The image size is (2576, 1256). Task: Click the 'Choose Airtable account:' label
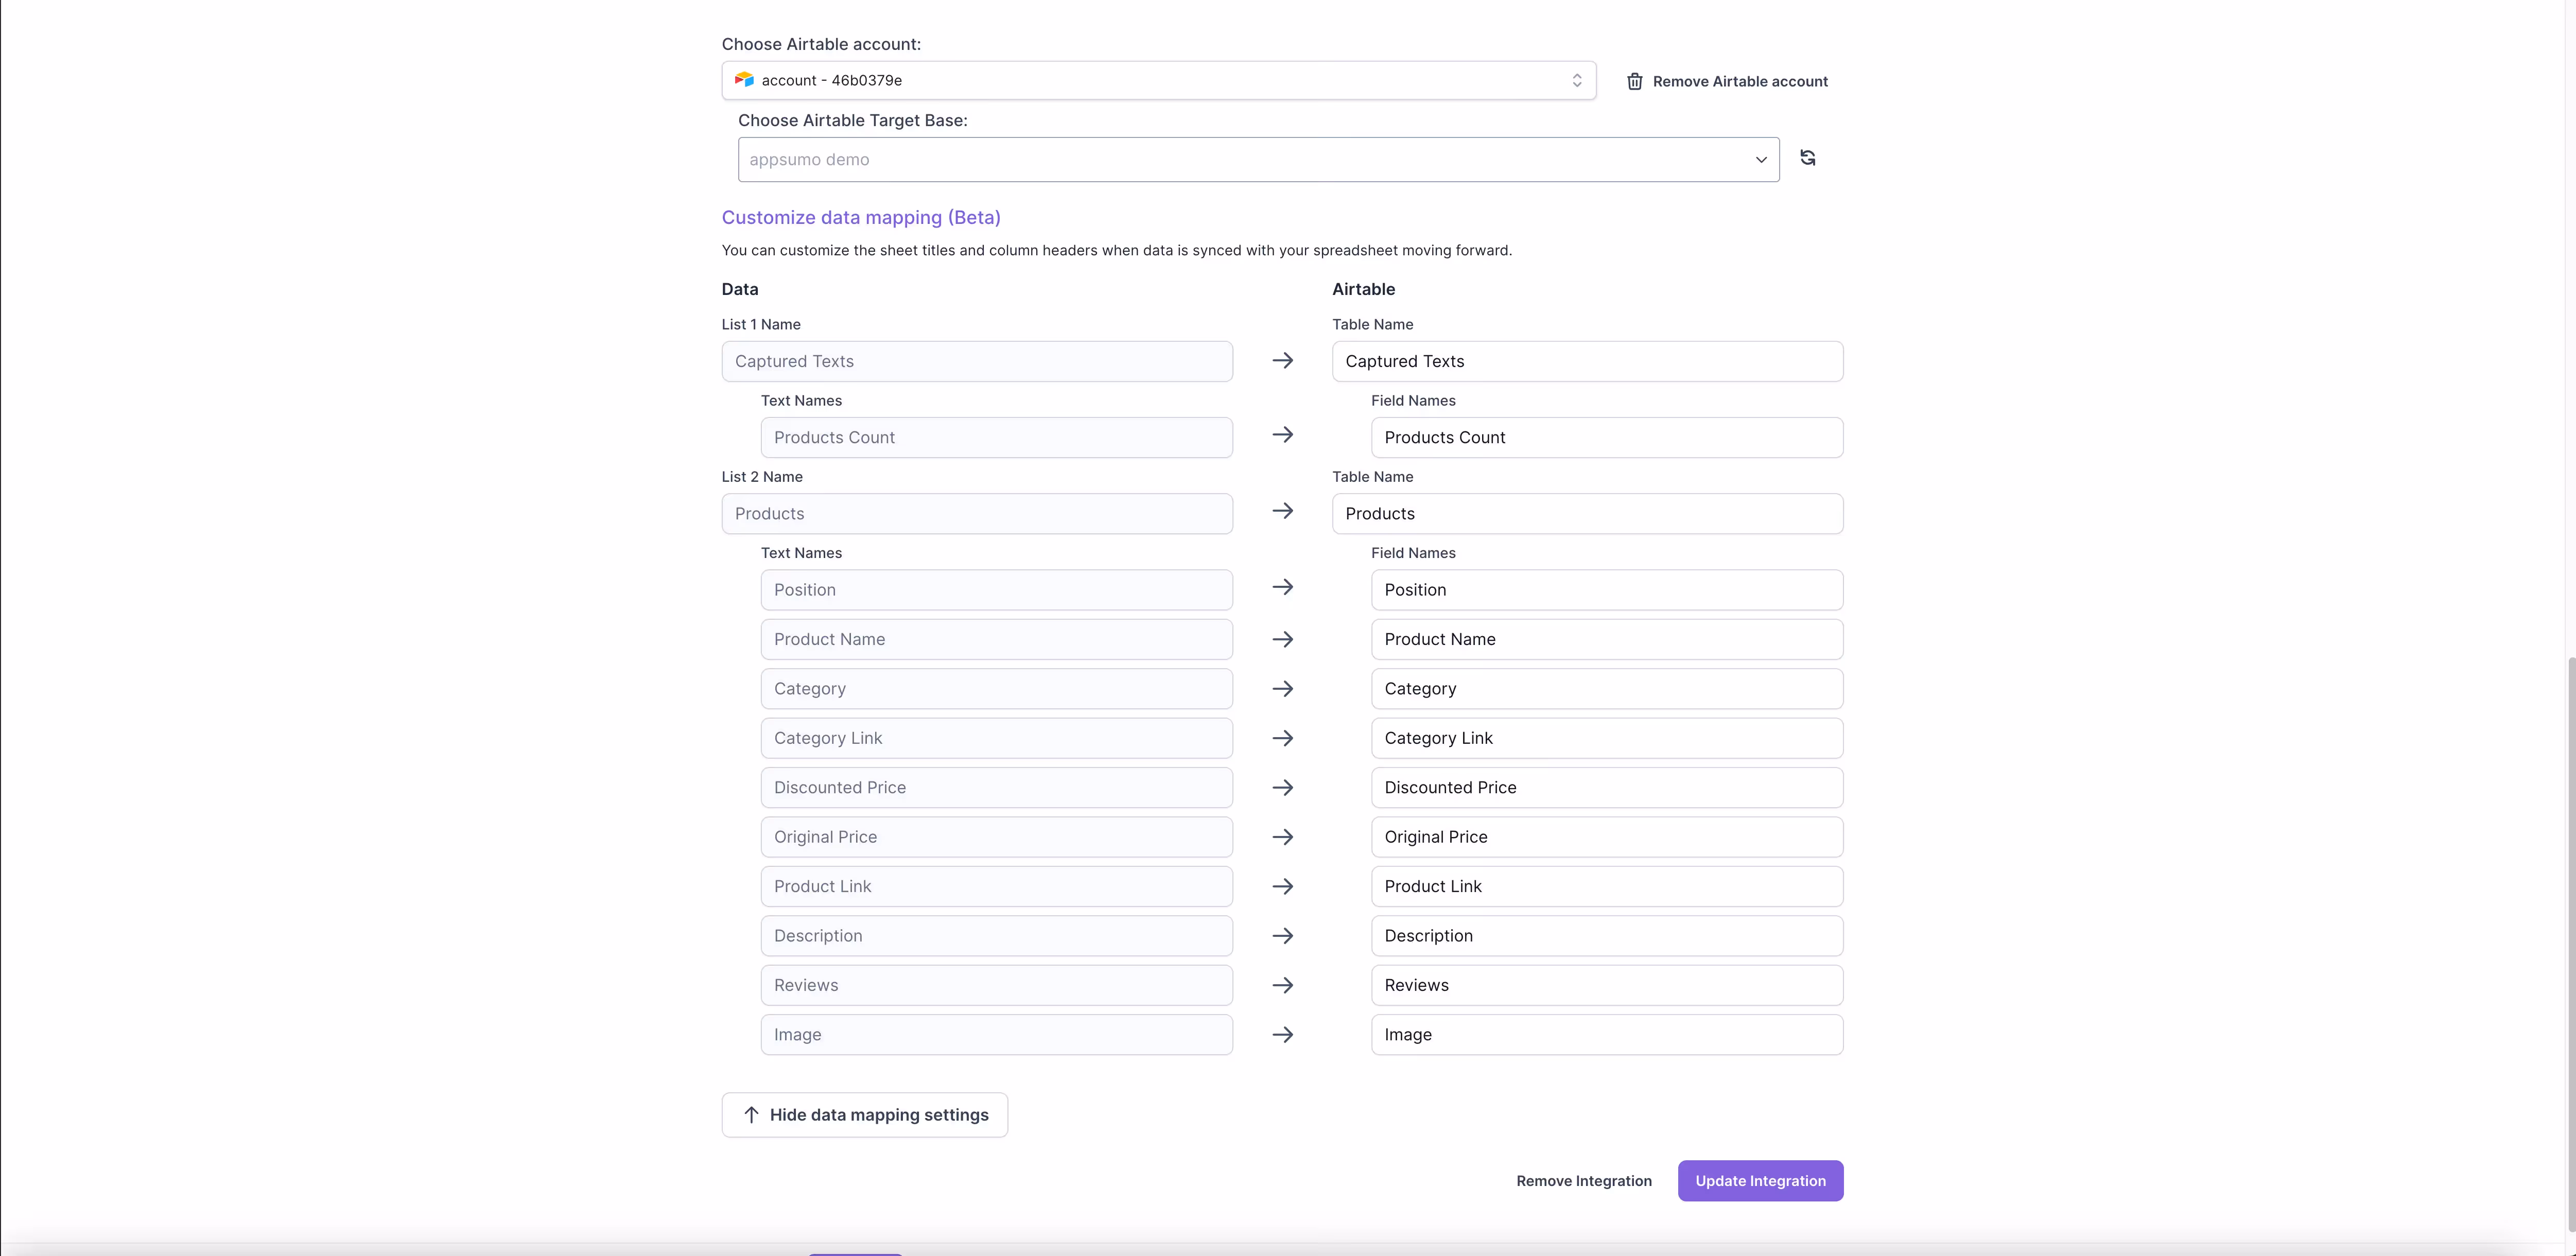click(821, 44)
